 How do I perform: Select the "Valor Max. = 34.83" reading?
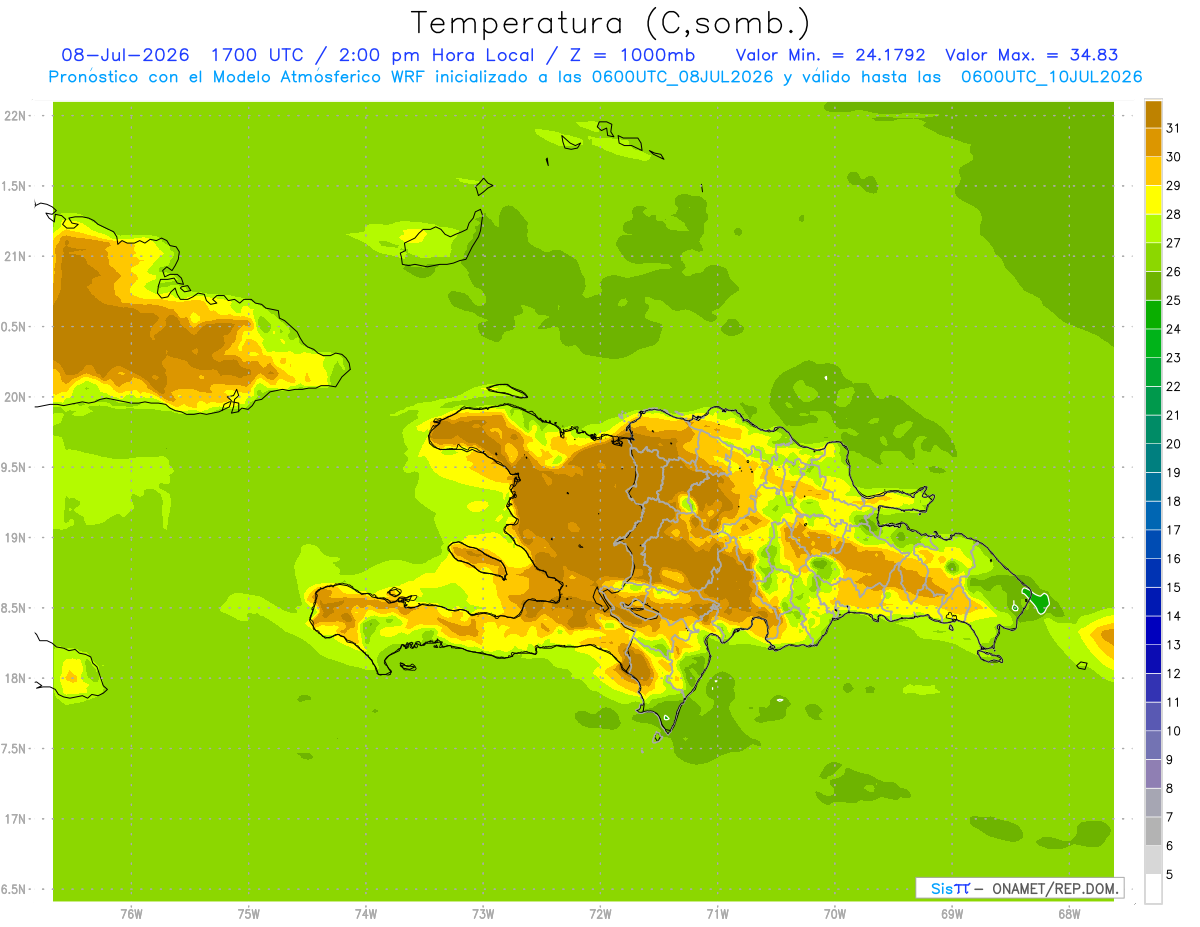tap(1031, 55)
